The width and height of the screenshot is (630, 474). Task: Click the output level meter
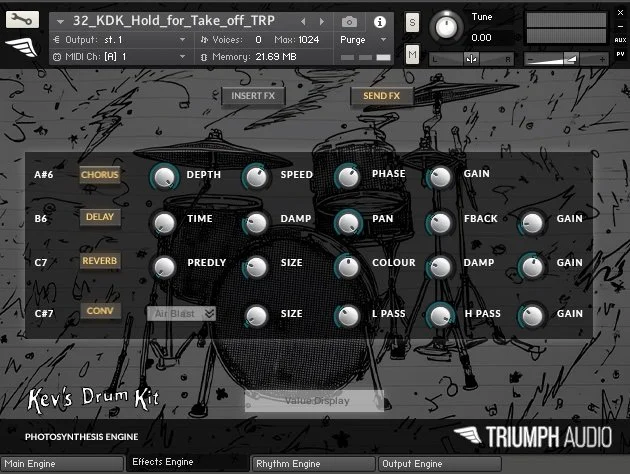click(566, 28)
